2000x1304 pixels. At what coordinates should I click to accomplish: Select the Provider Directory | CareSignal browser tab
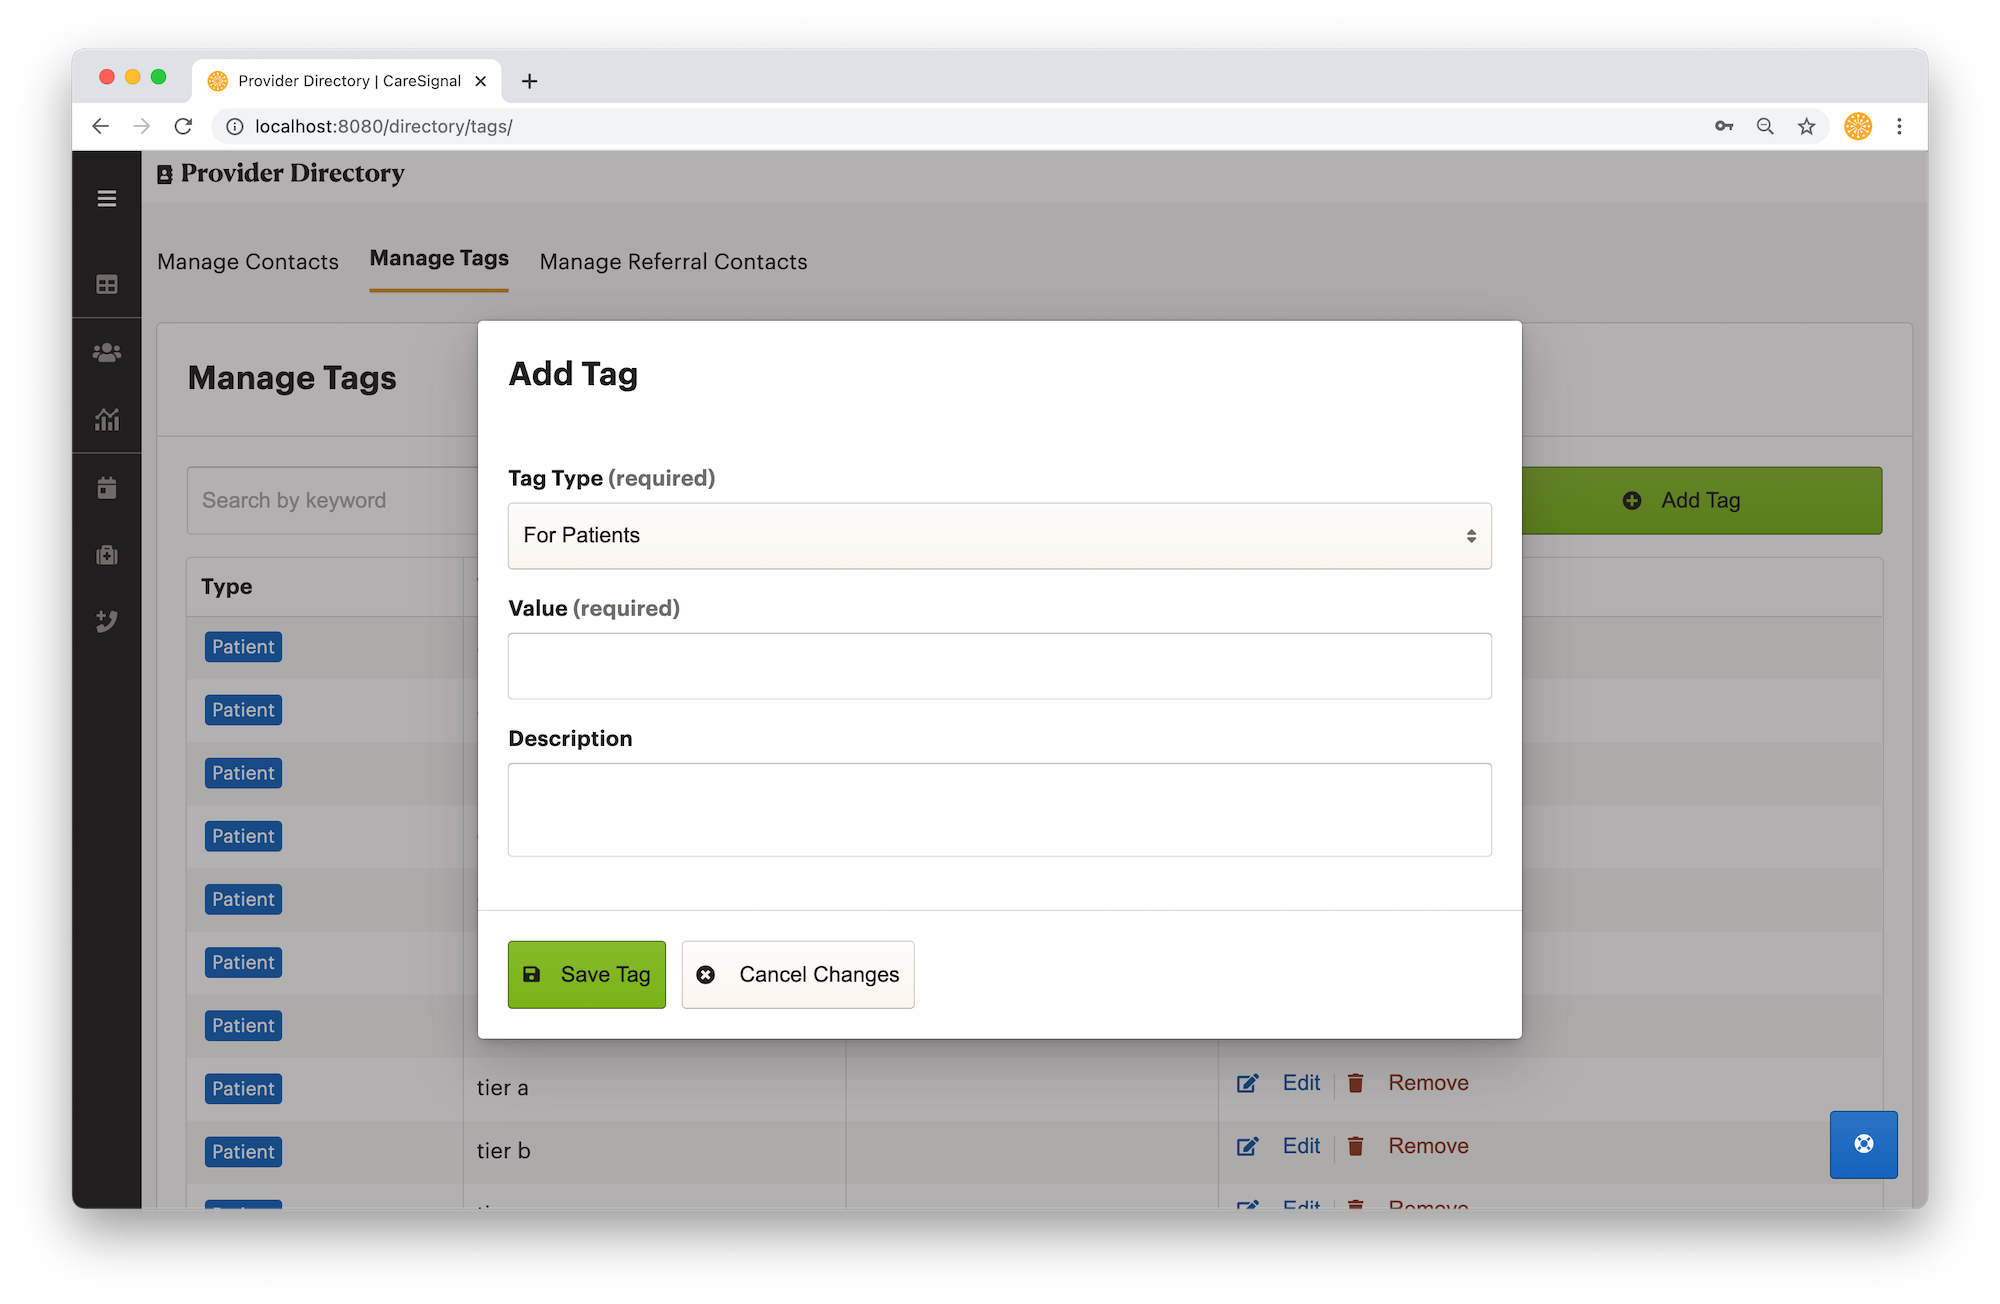coord(347,81)
